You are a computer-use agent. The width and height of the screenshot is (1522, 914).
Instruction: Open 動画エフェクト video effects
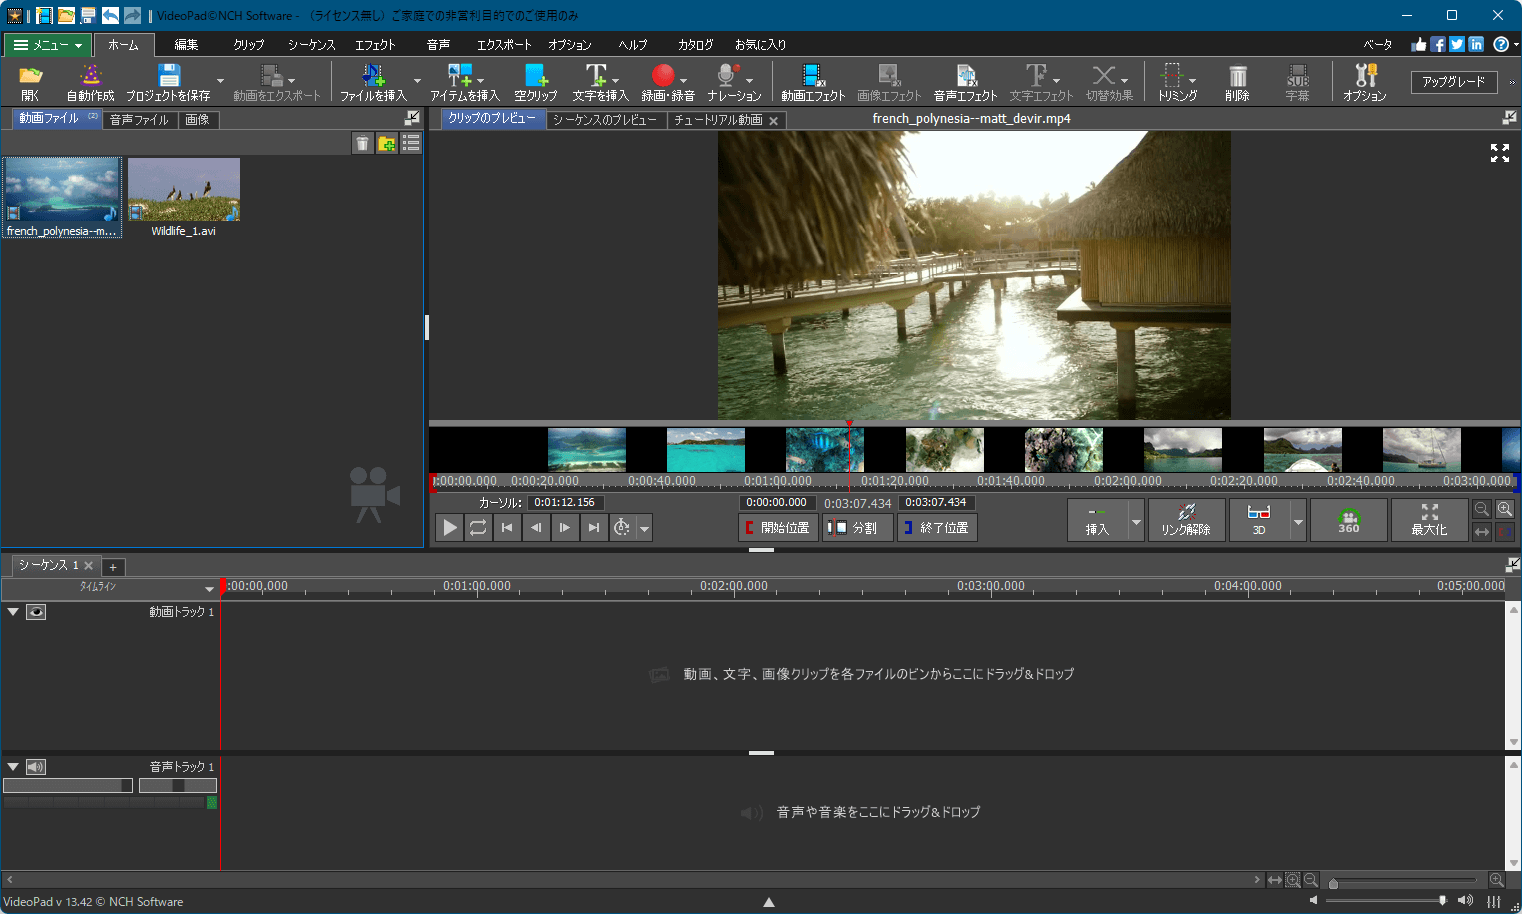tap(813, 82)
